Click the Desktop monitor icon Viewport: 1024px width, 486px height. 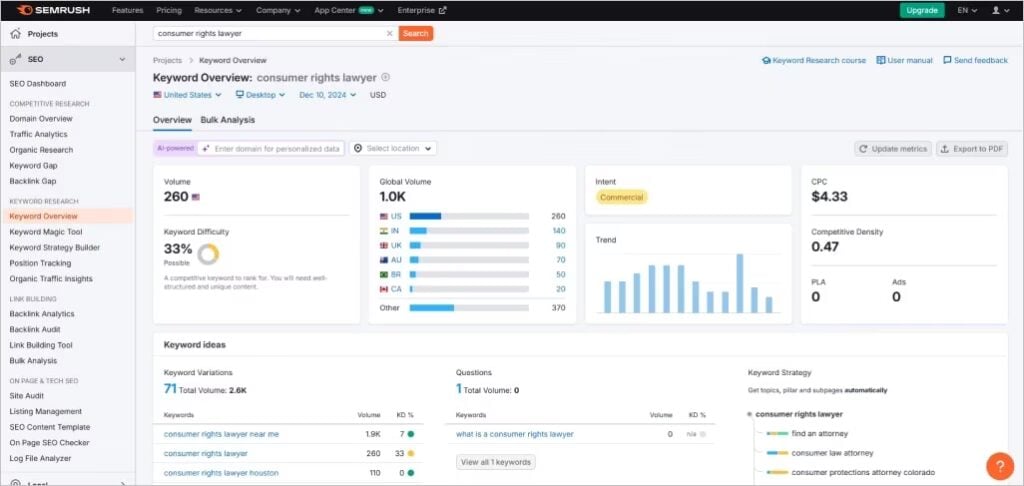tap(240, 95)
